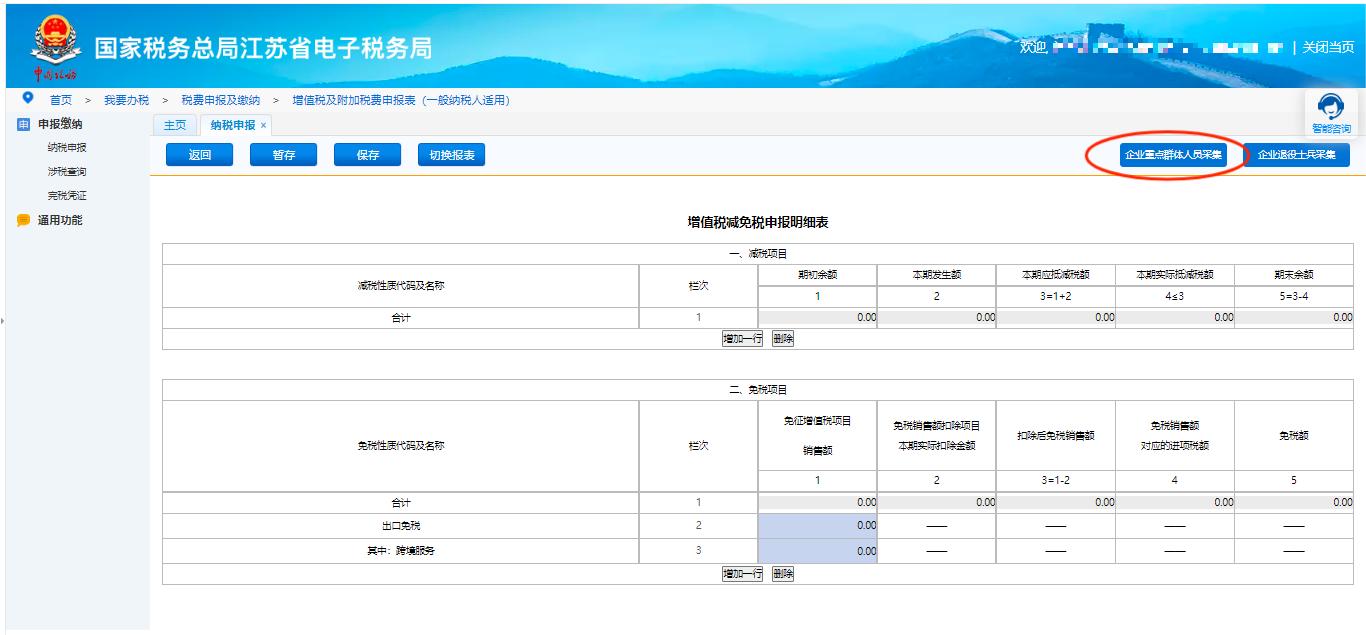Click the location pin icon in breadcrumb
Screen dimensions: 1366x635
[x=27, y=99]
